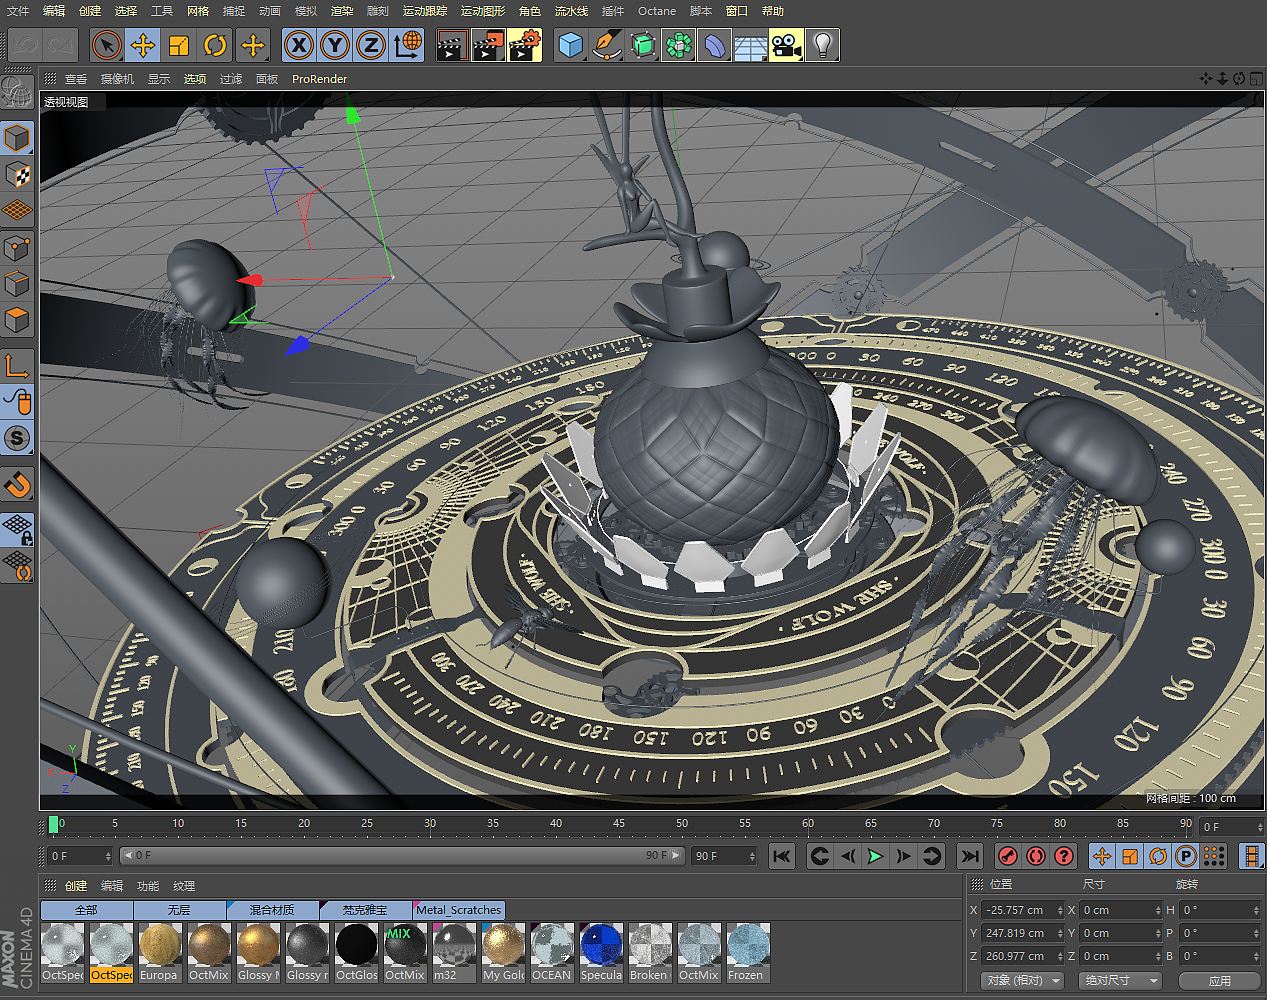Click the 应用 apply button

pos(1220,981)
